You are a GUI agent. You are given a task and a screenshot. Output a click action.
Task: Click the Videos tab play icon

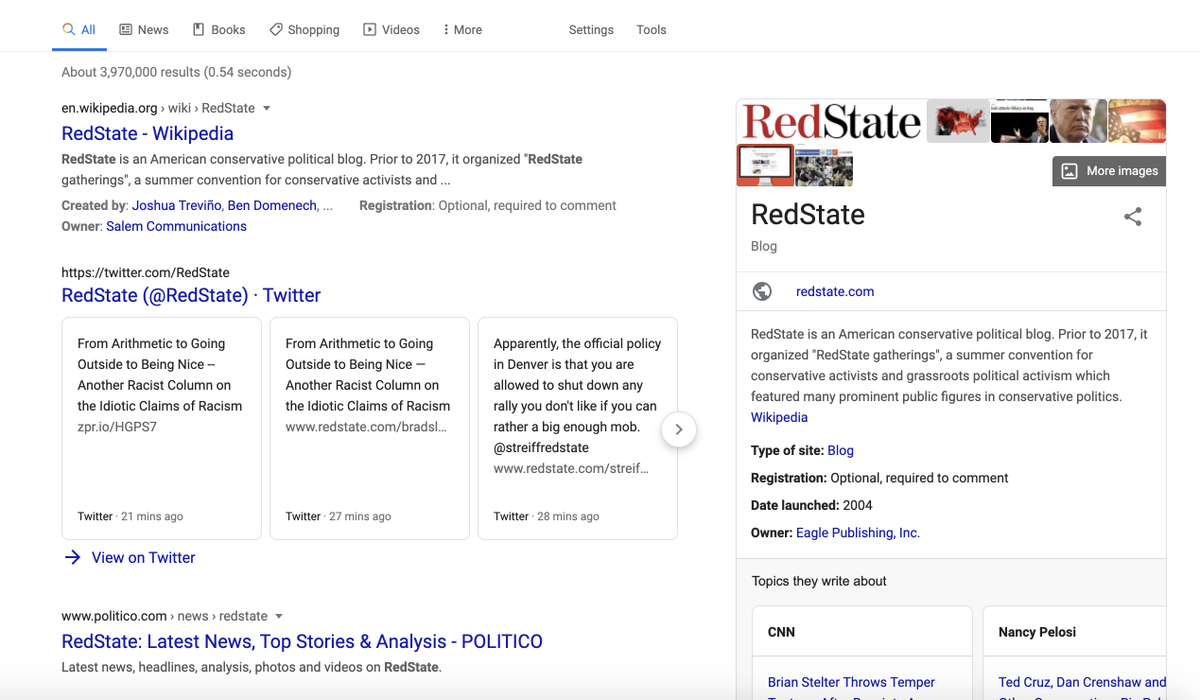pos(370,30)
